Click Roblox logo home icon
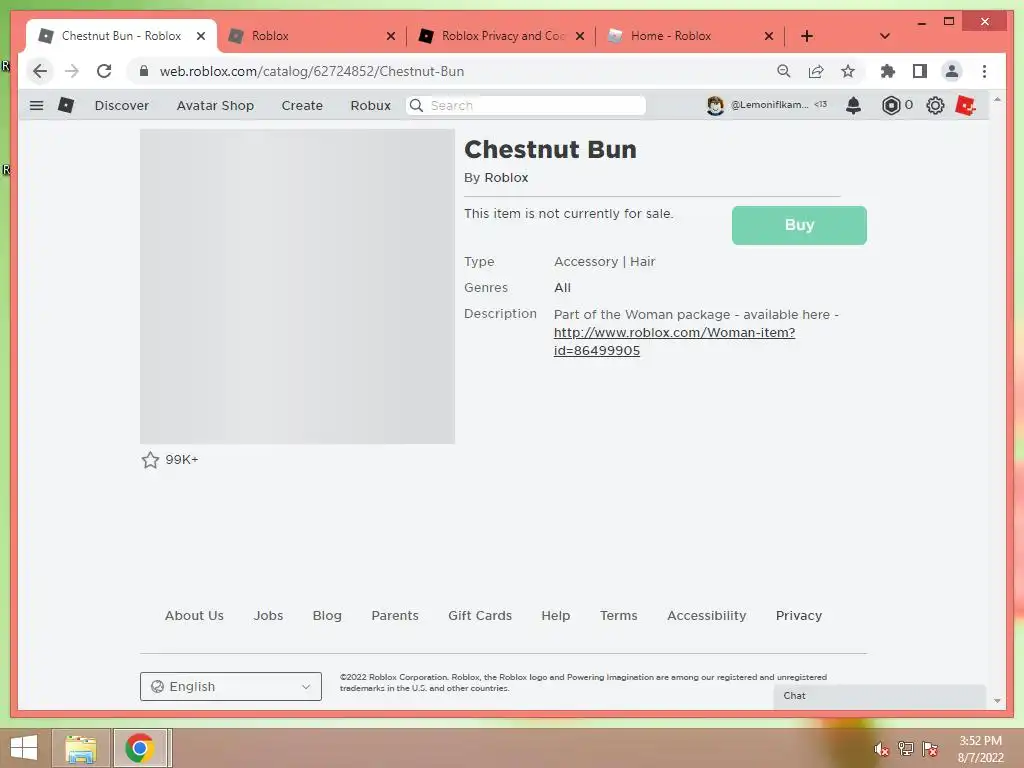Viewport: 1024px width, 768px height. [x=66, y=105]
